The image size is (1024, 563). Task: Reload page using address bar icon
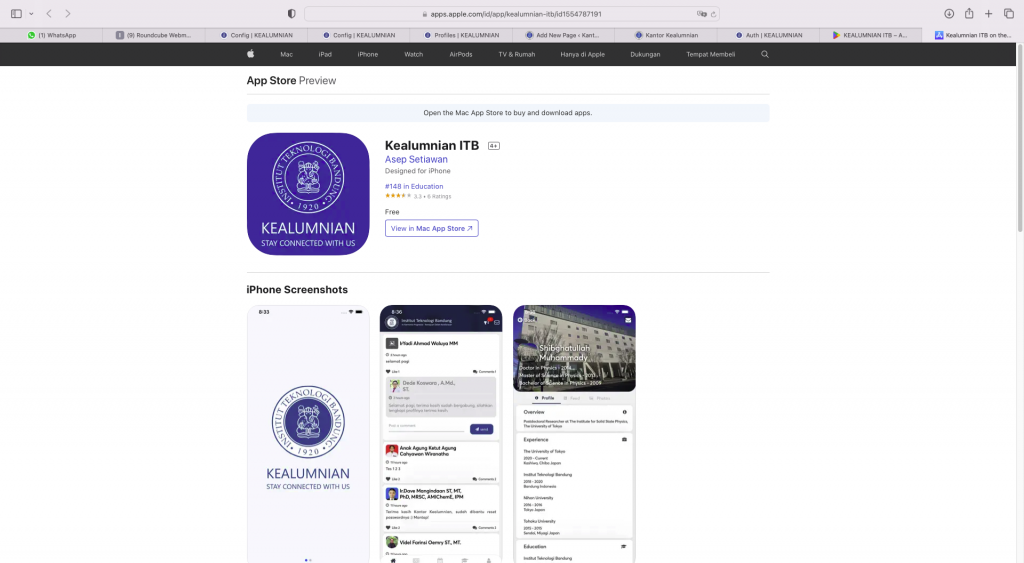tap(716, 14)
